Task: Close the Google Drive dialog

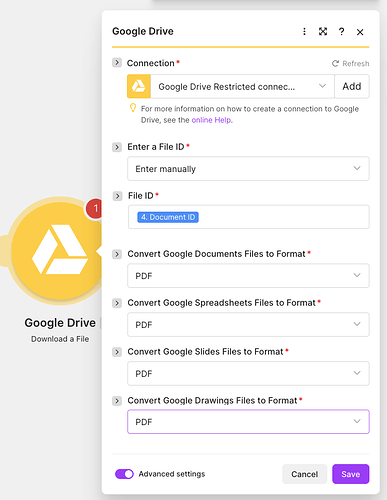Action: [360, 32]
